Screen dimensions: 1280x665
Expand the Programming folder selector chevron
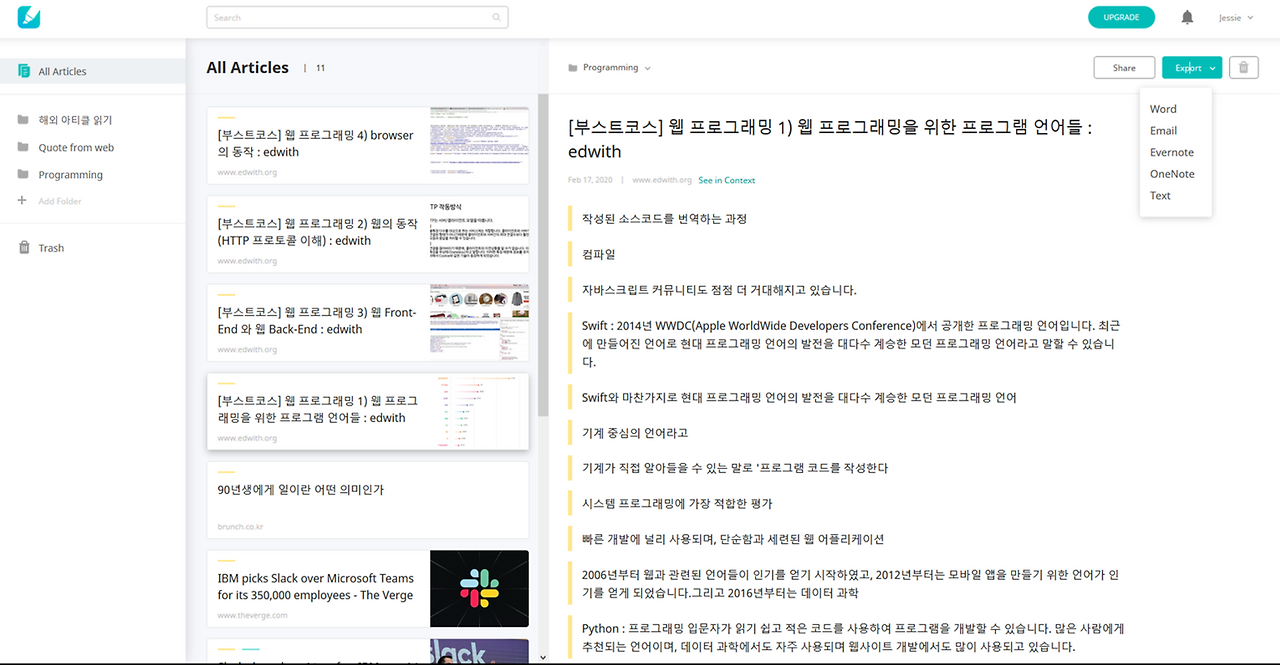(x=648, y=68)
